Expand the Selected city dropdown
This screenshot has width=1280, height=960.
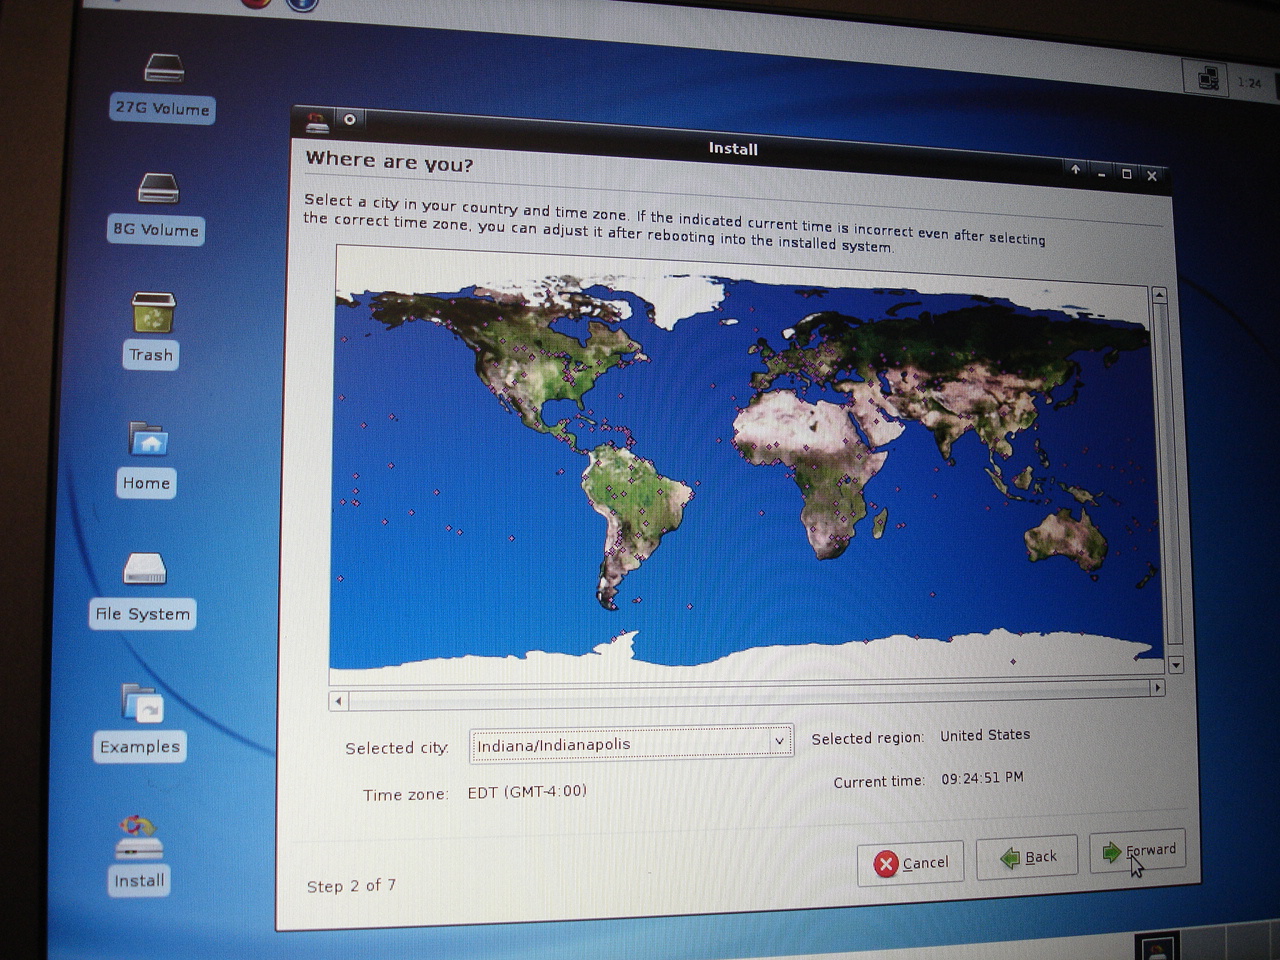coord(779,741)
